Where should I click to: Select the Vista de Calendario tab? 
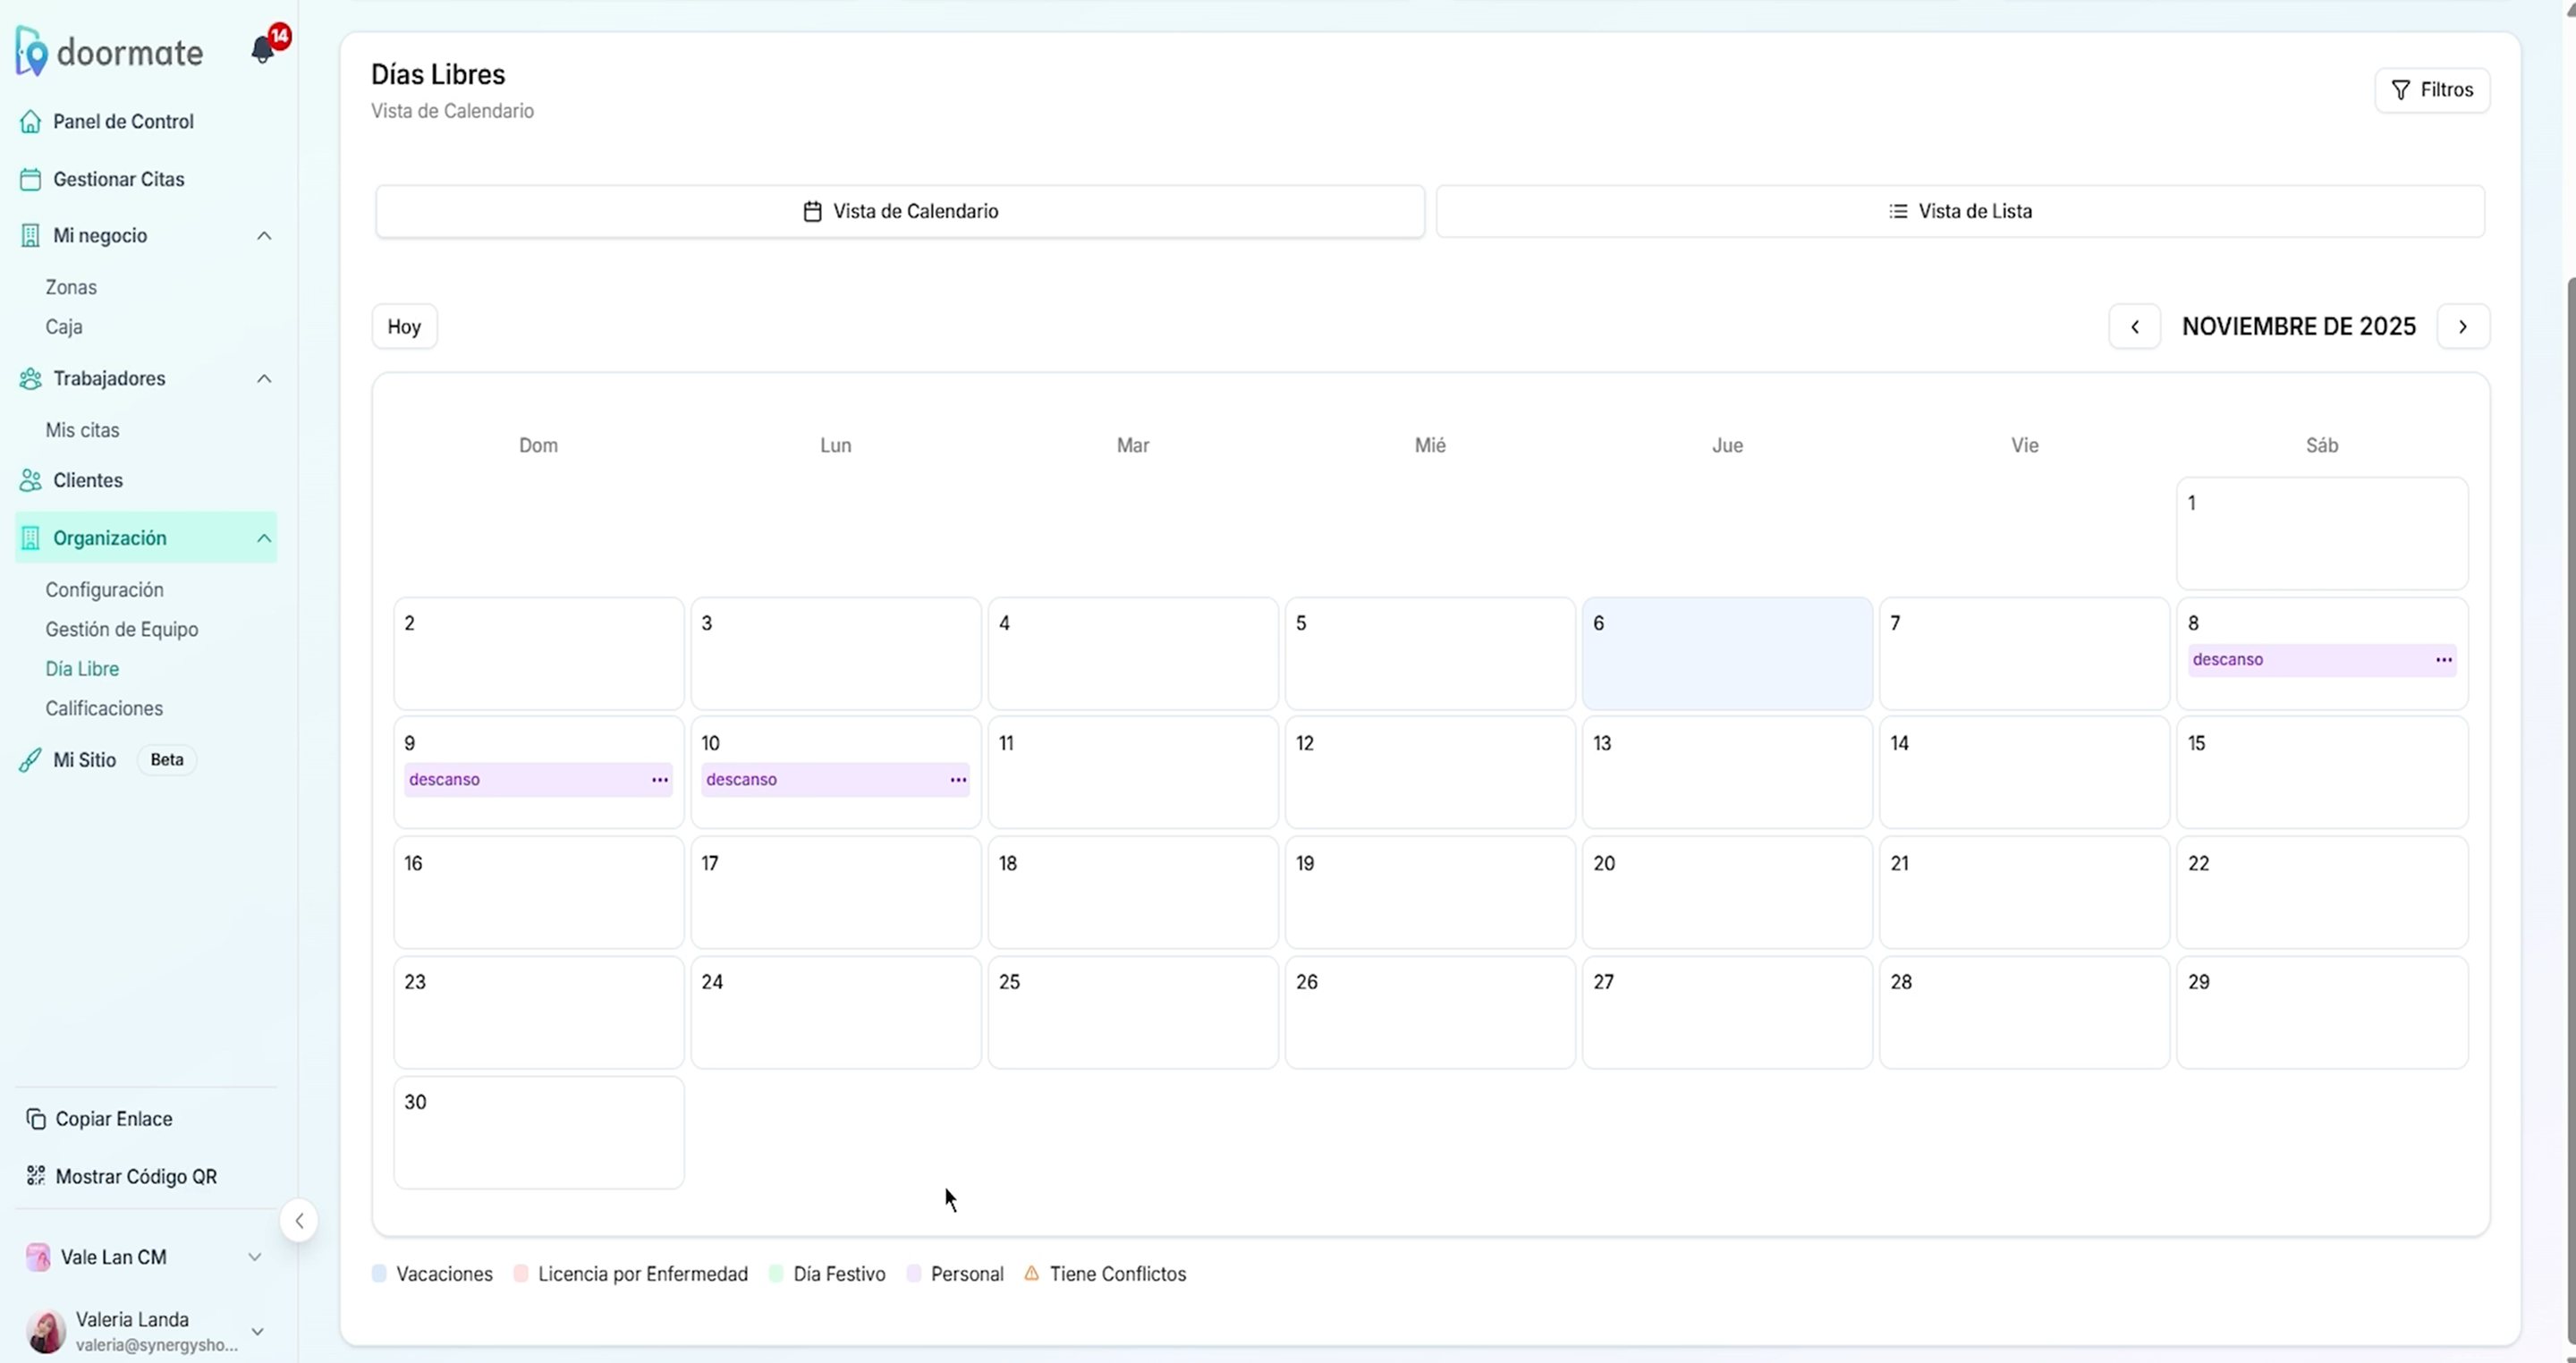click(x=900, y=212)
